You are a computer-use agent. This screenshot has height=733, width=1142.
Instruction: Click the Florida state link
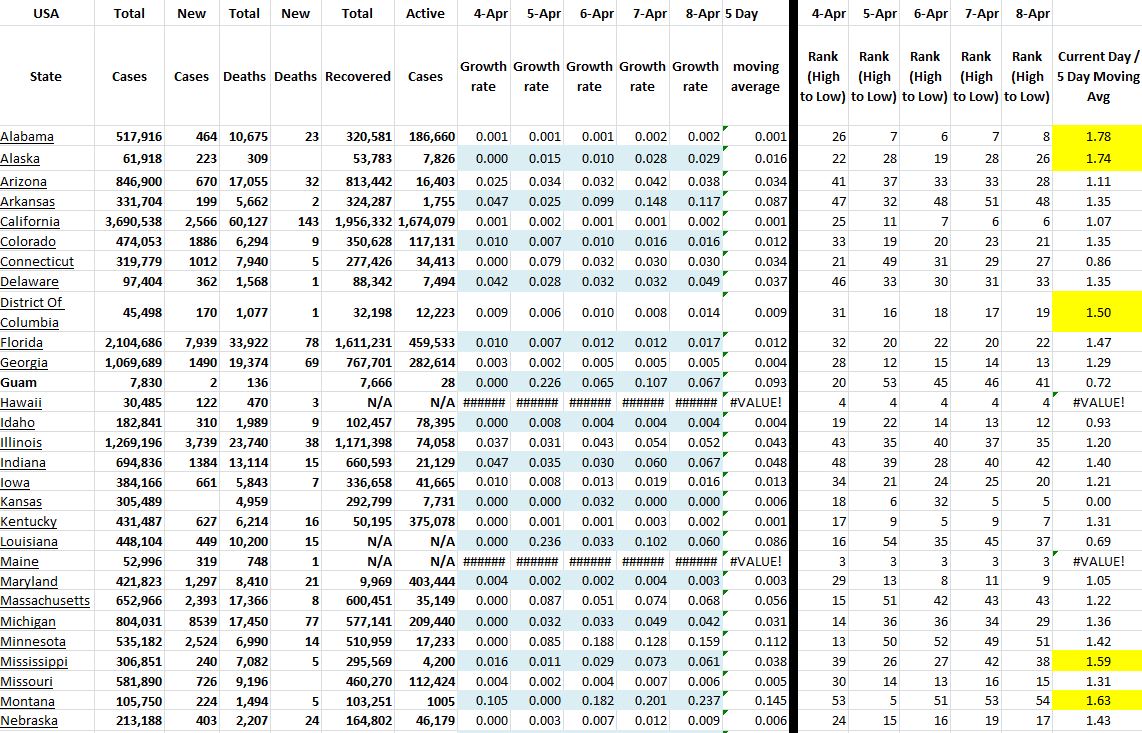coord(22,343)
